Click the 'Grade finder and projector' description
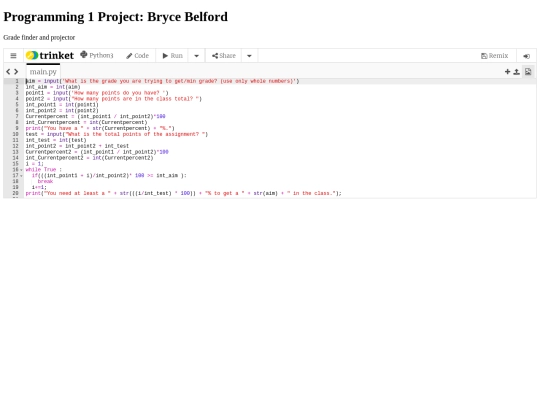 coord(39,38)
